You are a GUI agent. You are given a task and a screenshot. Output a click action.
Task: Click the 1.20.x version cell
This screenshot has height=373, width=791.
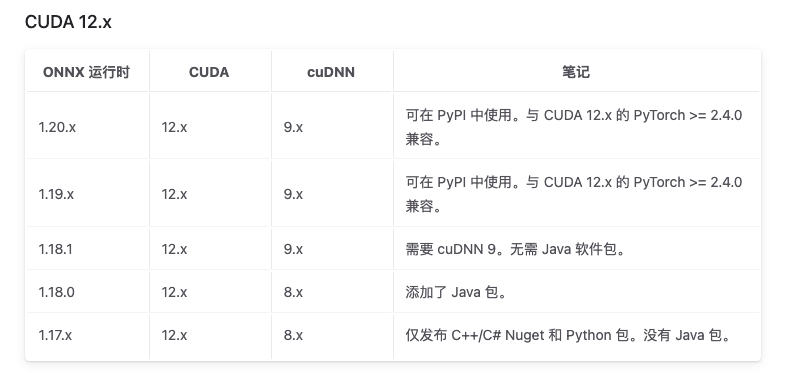(57, 127)
